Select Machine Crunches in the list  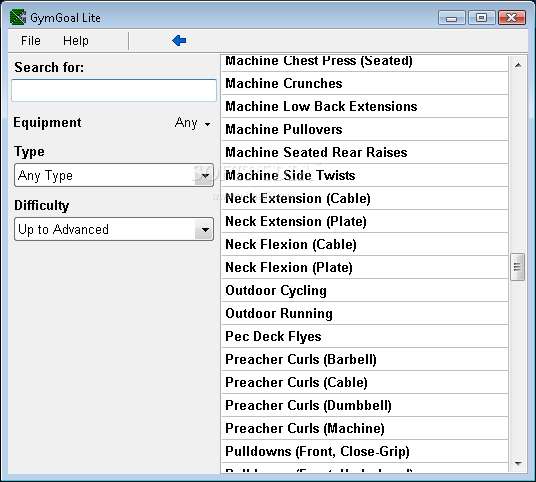[x=365, y=83]
